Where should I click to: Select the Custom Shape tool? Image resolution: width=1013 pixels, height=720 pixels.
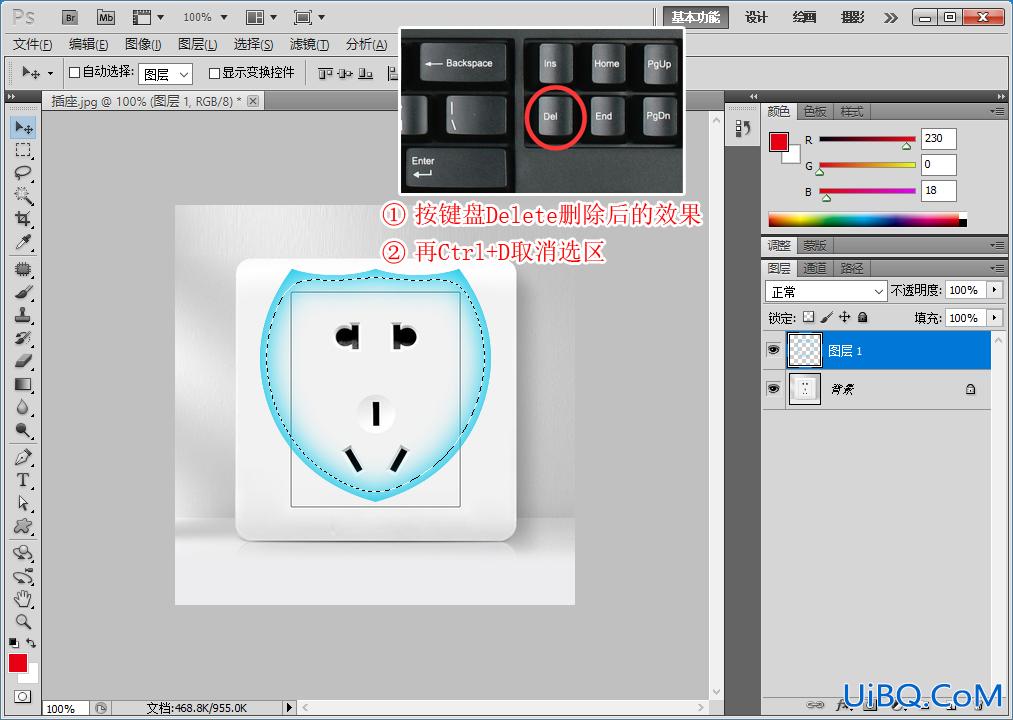tap(23, 526)
